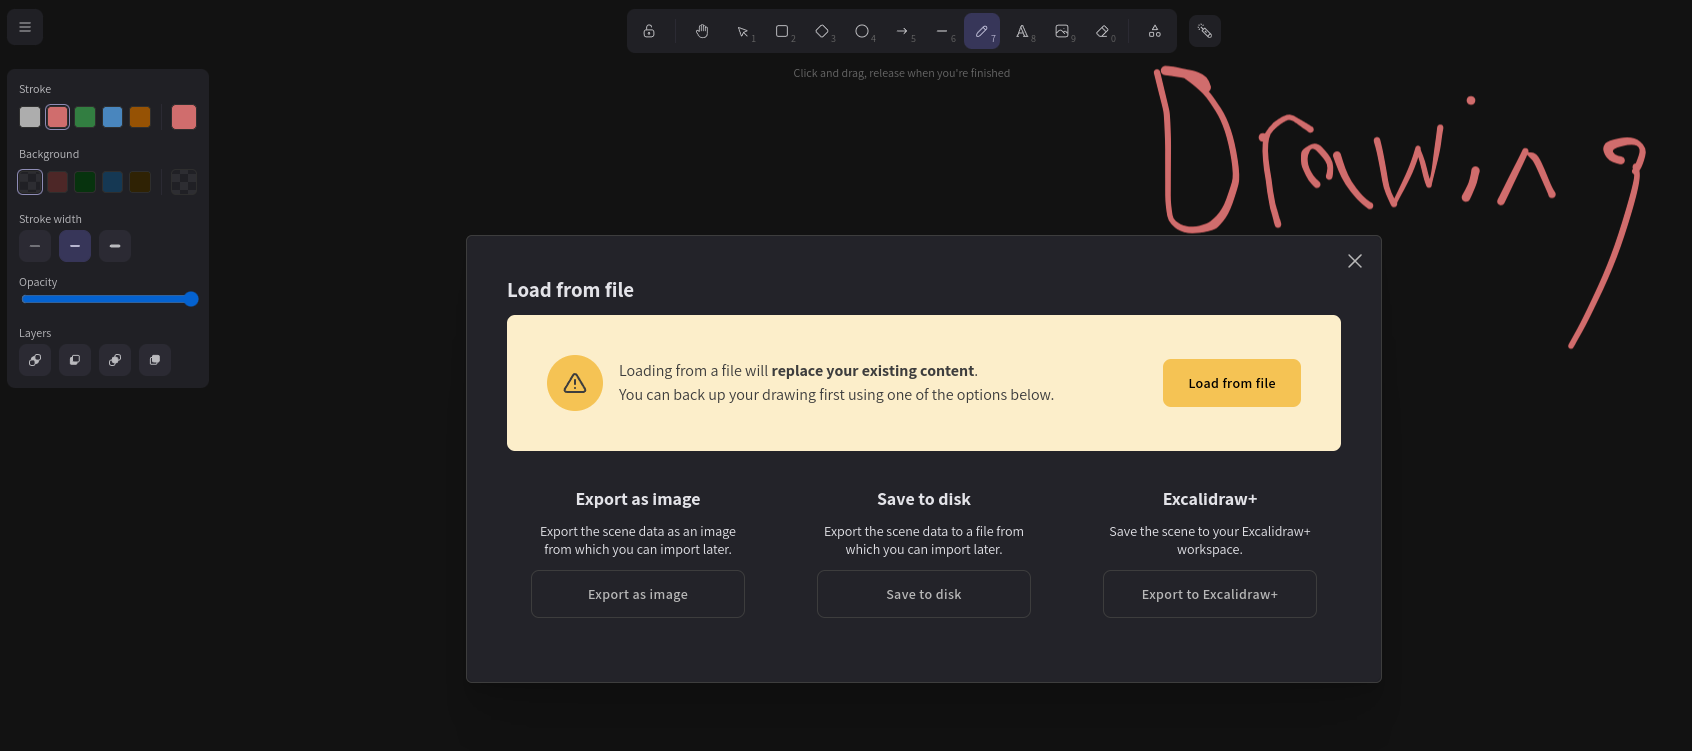Click the Save to disk button
The height and width of the screenshot is (751, 1692).
[924, 594]
